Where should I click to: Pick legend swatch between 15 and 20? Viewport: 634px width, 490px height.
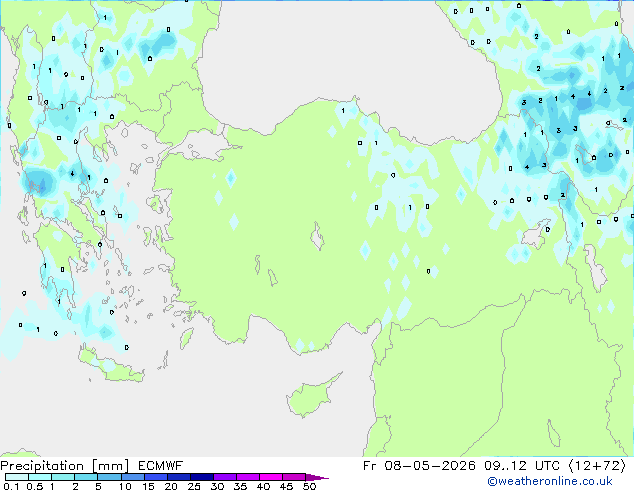click(155, 477)
